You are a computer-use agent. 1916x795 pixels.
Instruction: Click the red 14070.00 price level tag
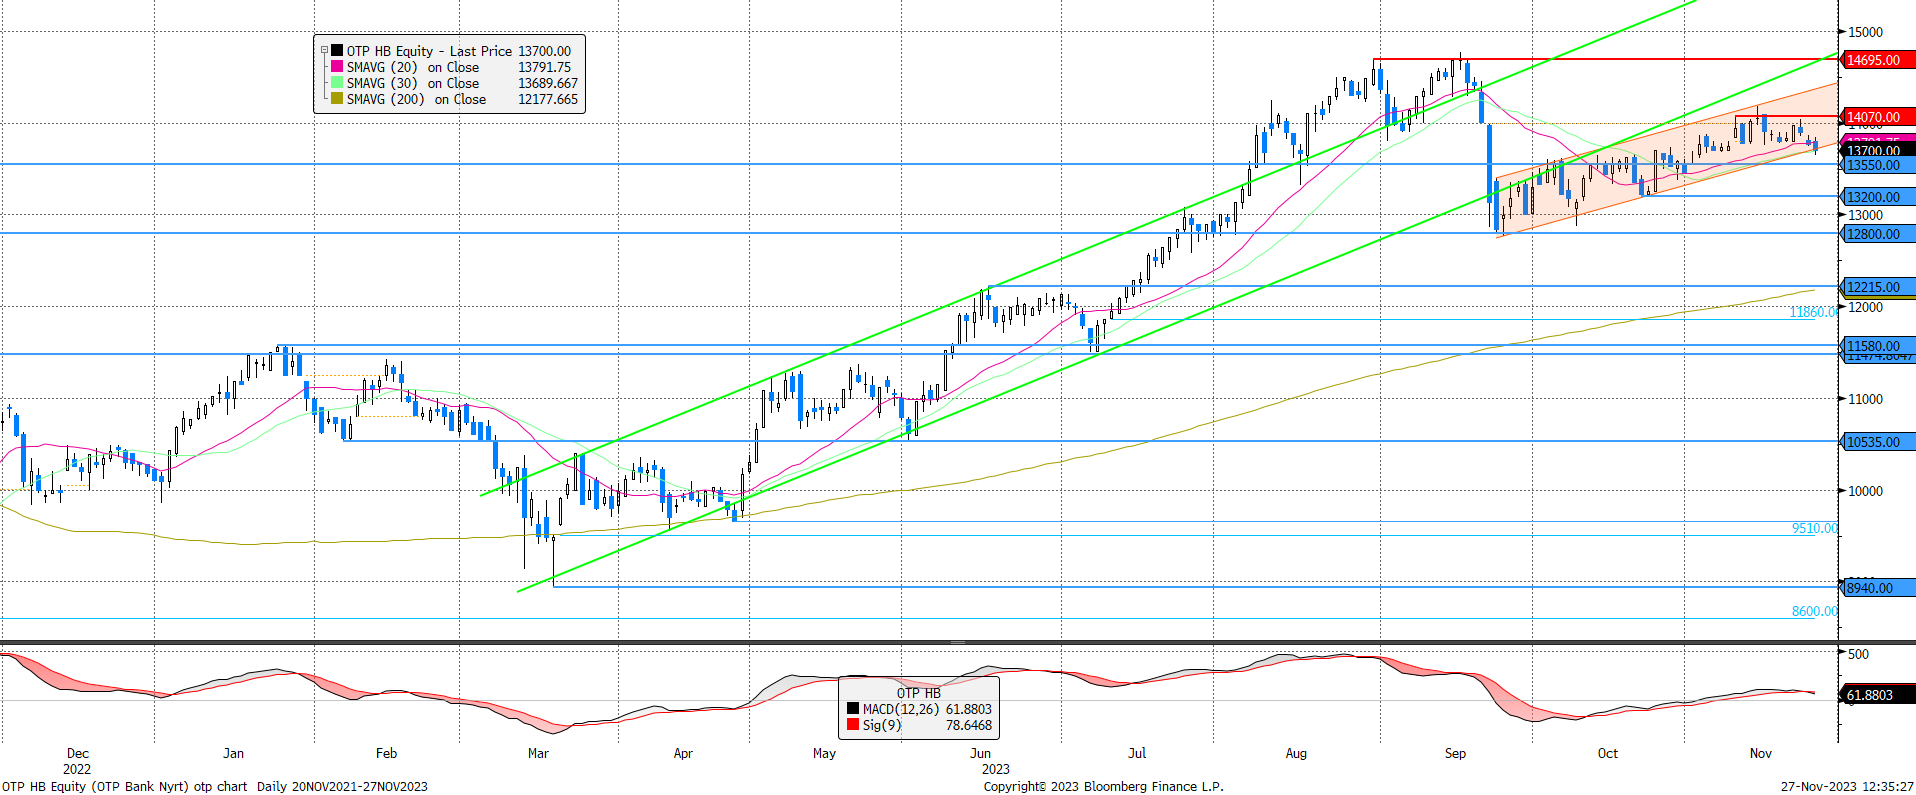coord(1877,117)
